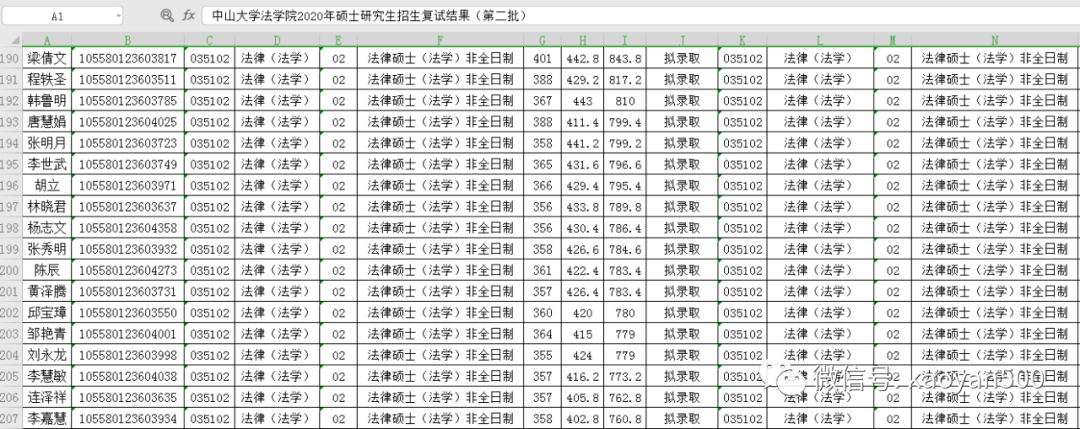Screen dimensions: 1080x429
Task: Select column K header
Action: point(742,41)
